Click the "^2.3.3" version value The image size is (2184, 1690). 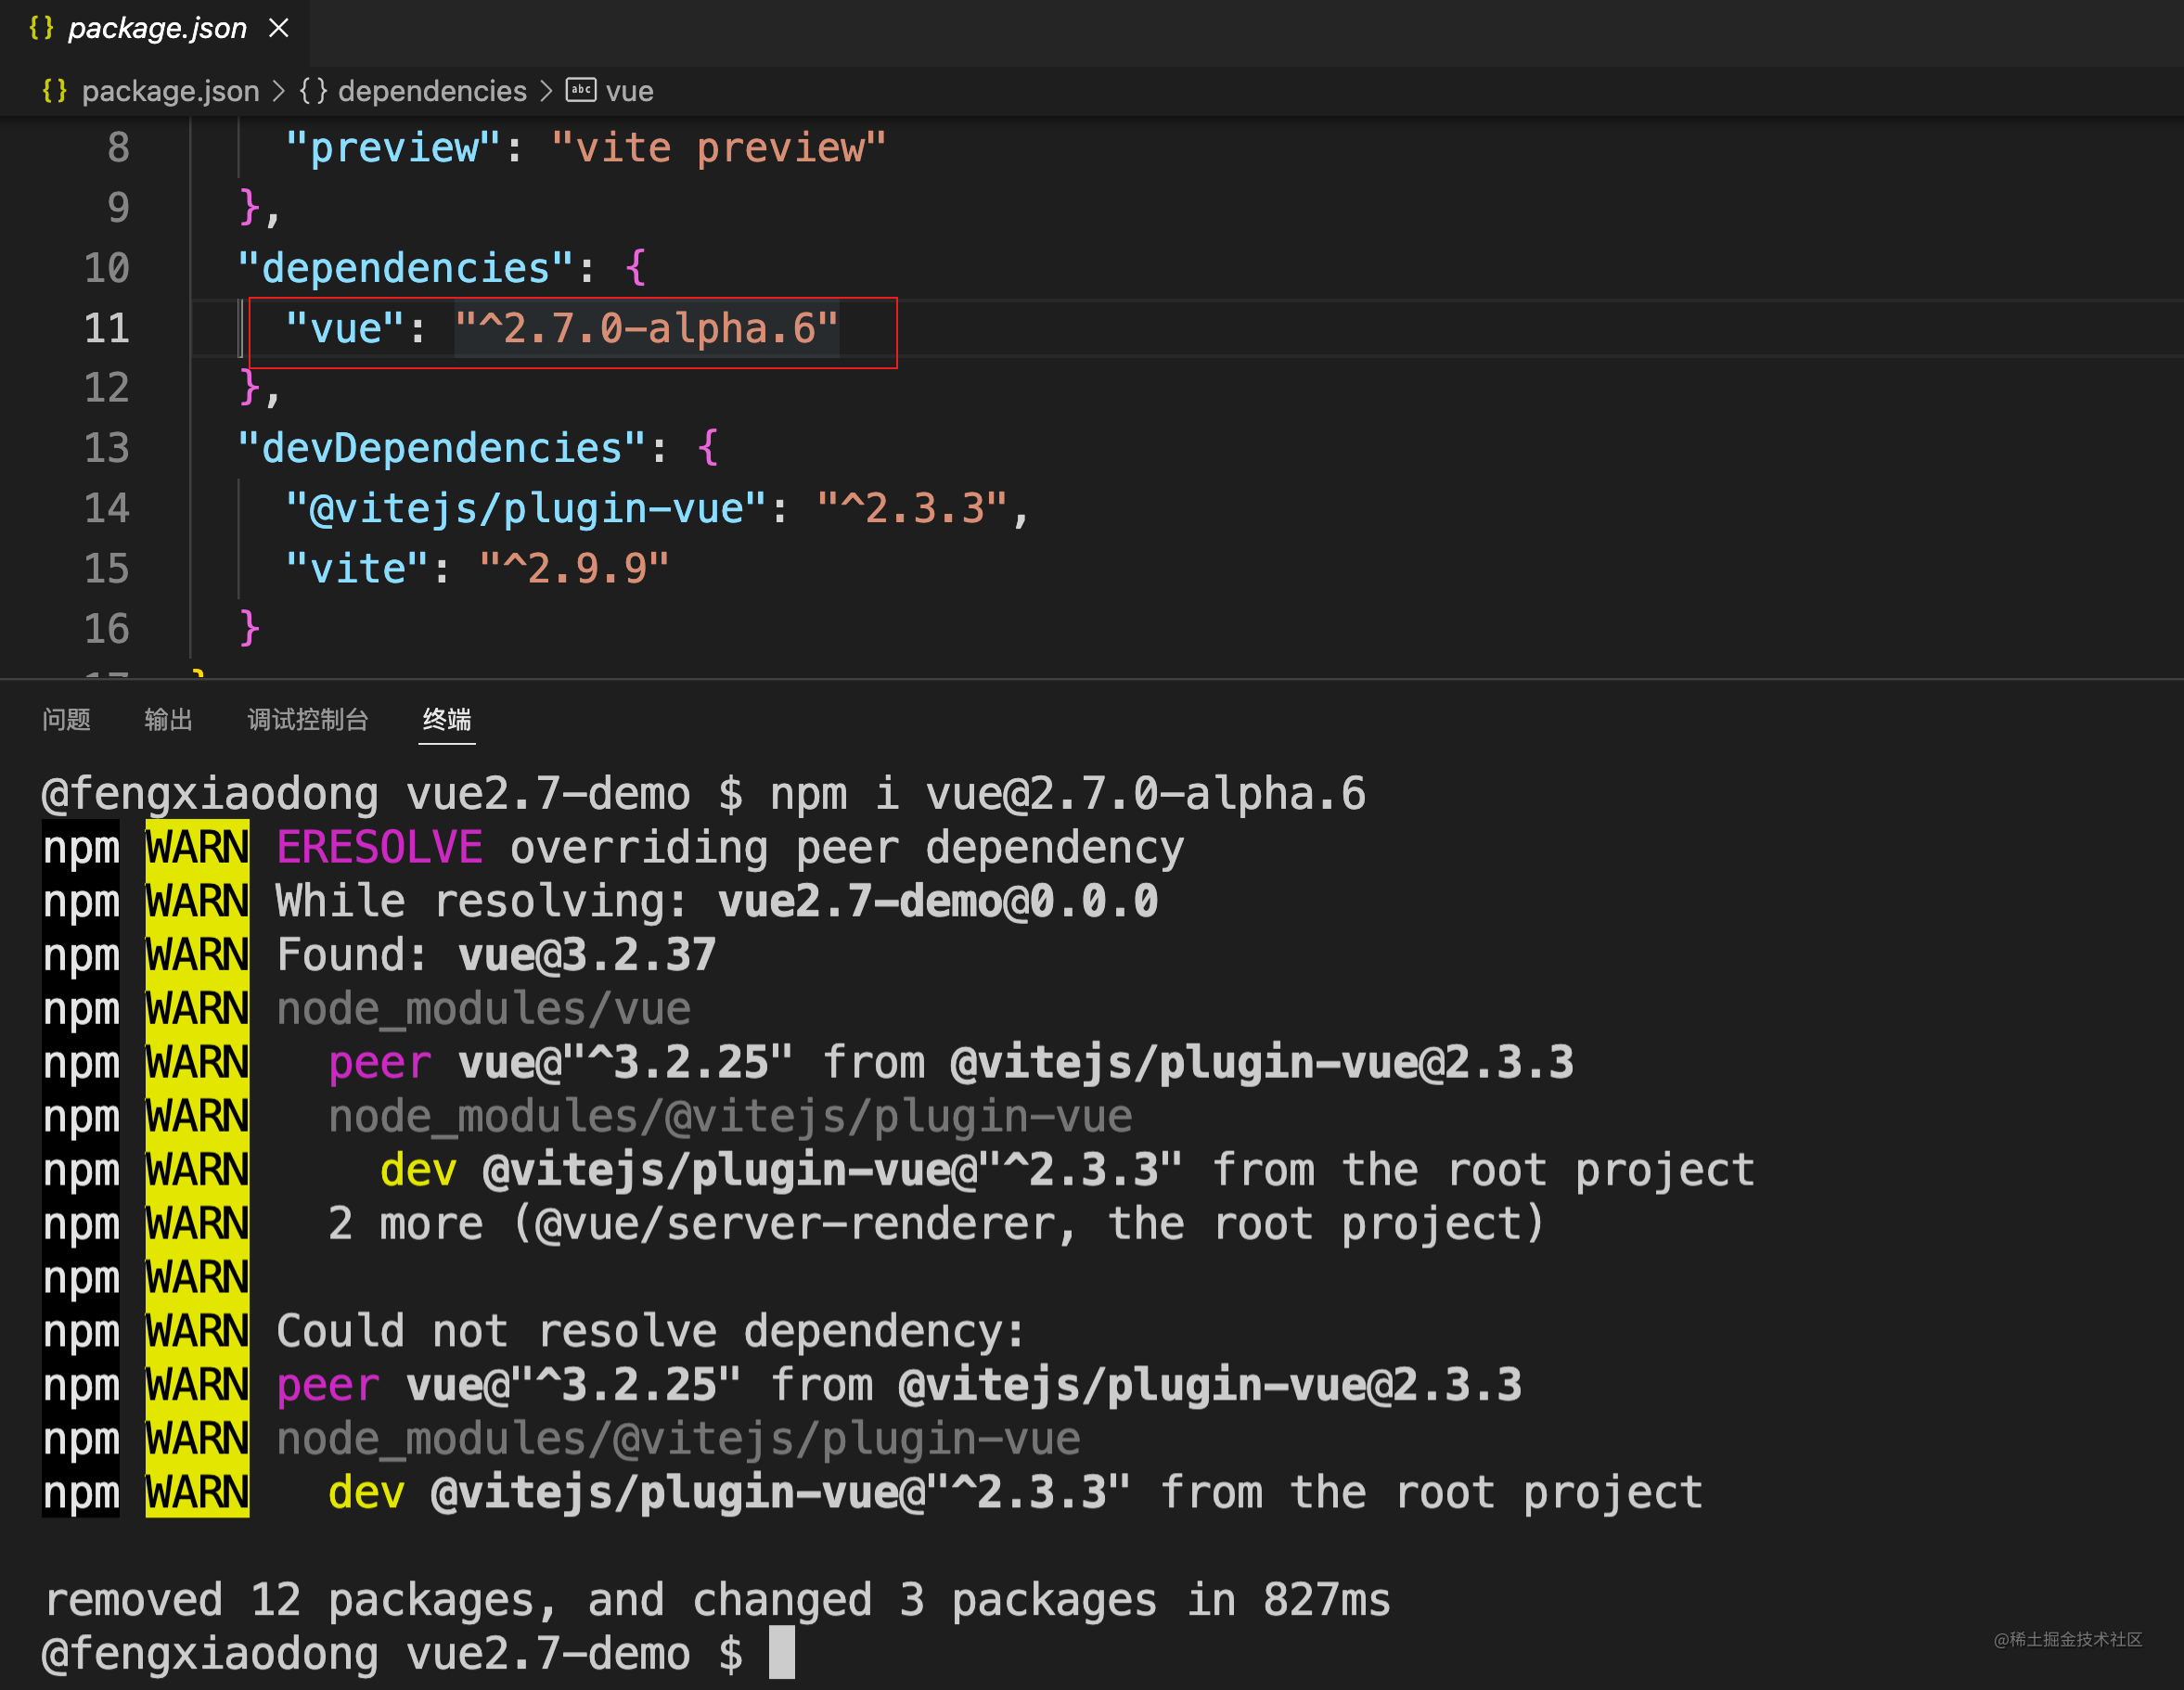point(911,508)
